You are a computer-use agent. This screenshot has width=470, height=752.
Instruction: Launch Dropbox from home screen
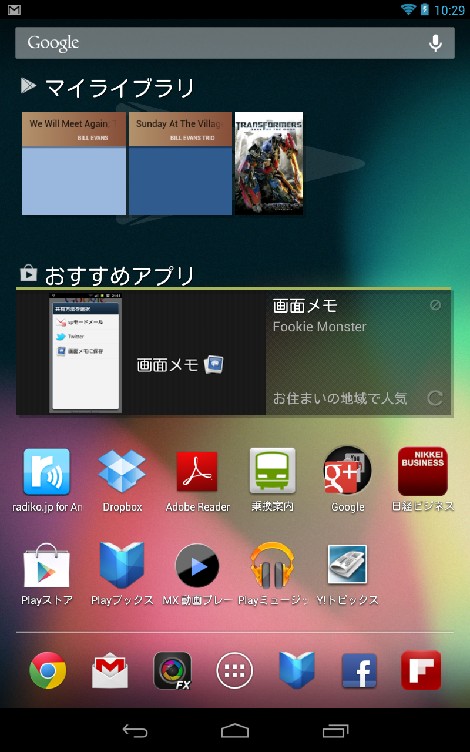pos(122,472)
